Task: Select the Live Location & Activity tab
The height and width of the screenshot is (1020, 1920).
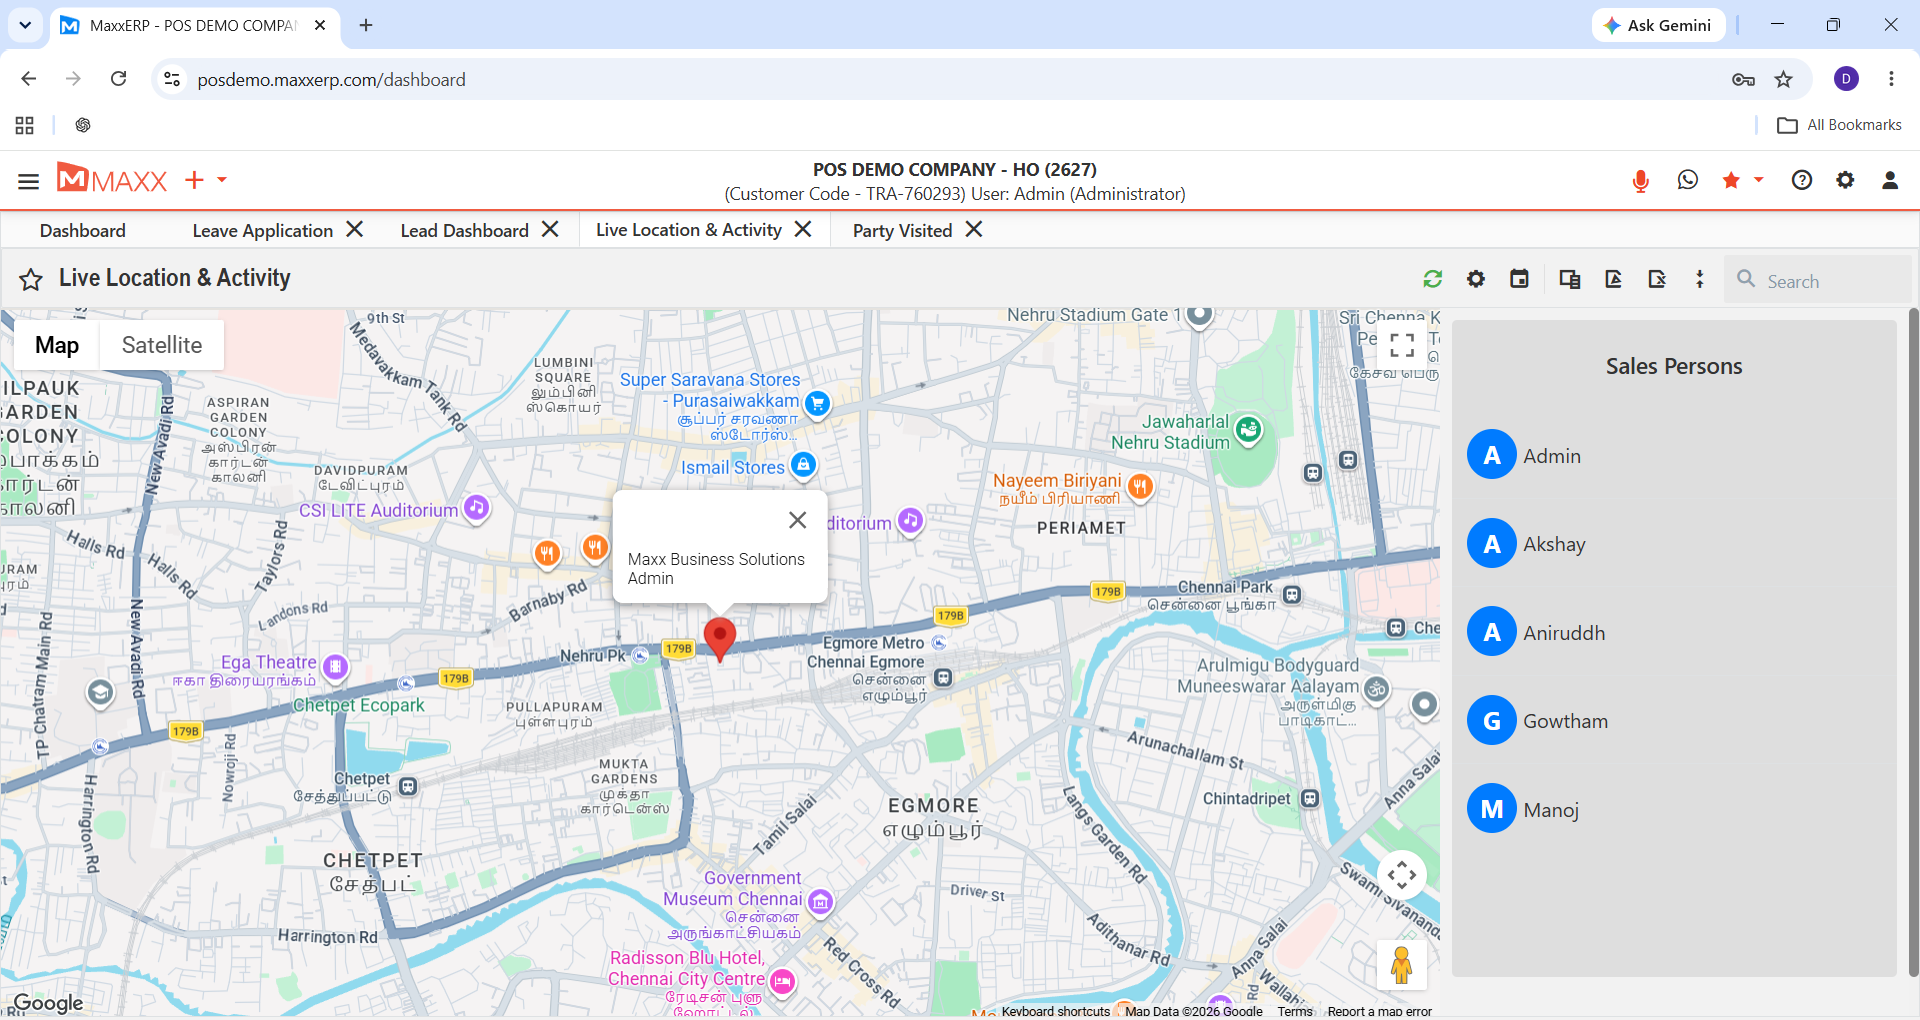Action: [x=689, y=230]
